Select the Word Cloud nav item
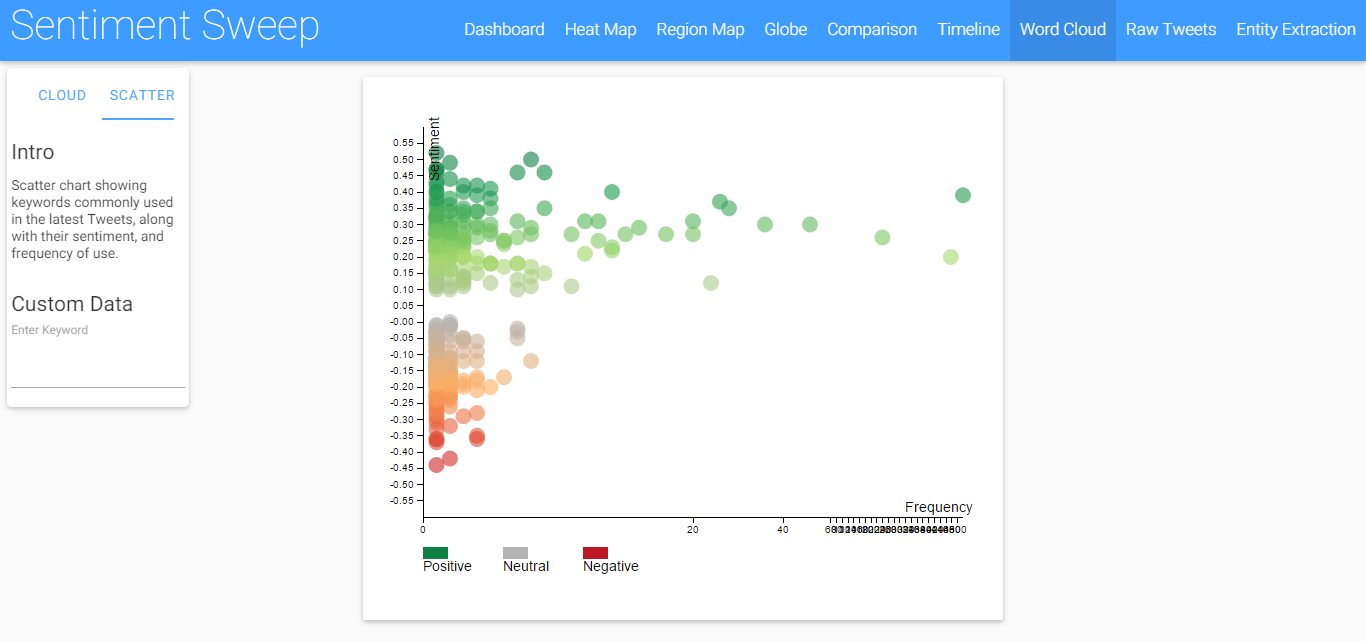Screen dimensions: 1366x641 tap(1062, 30)
